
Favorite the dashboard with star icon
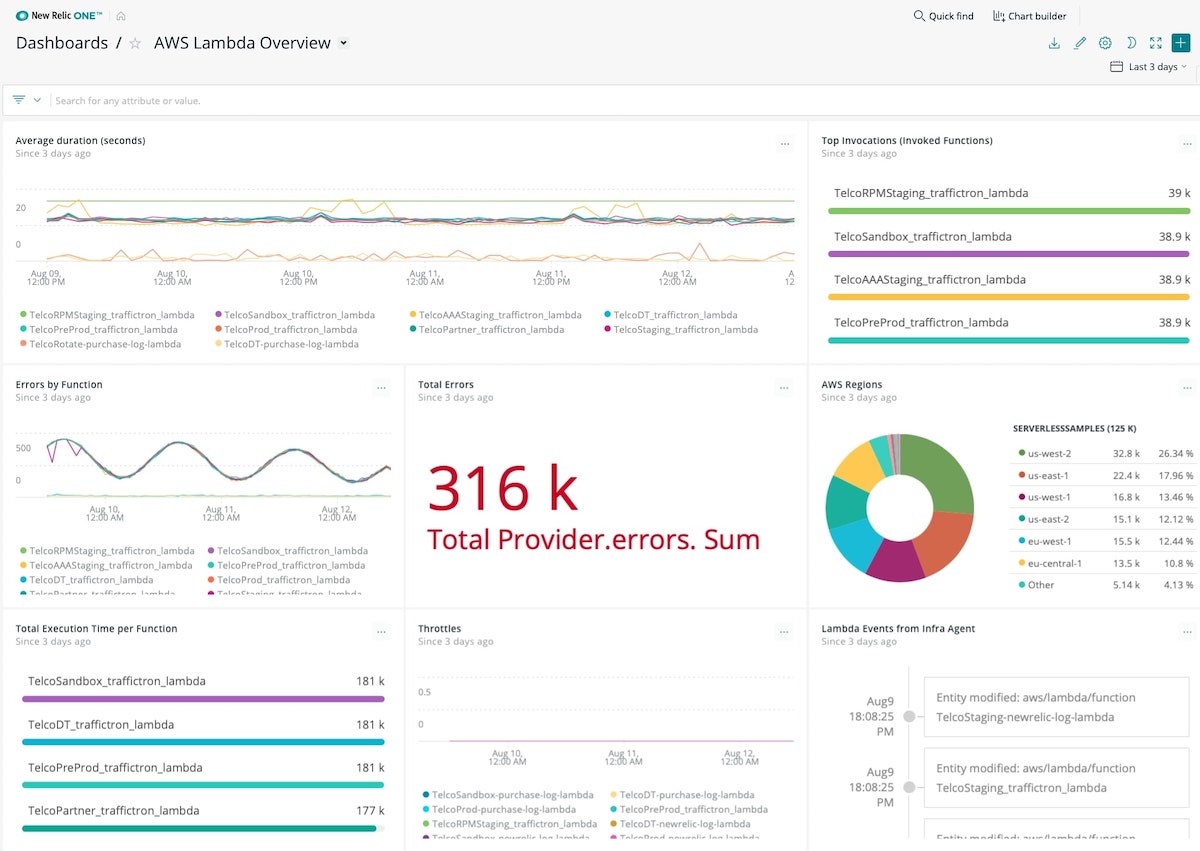pos(135,43)
